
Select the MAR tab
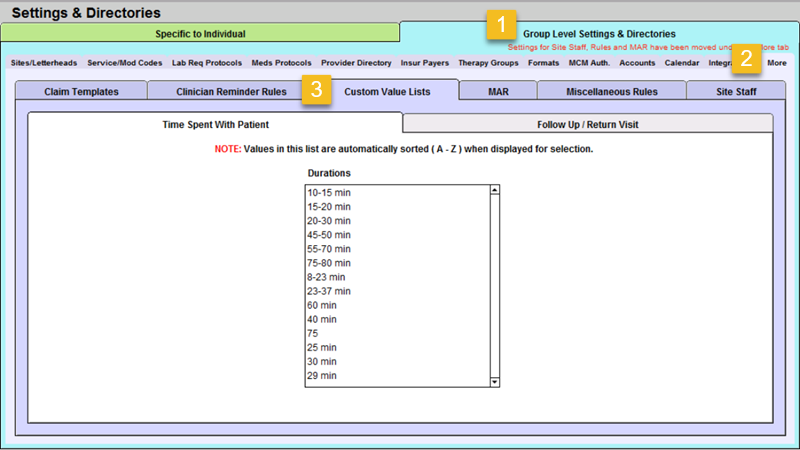point(497,91)
